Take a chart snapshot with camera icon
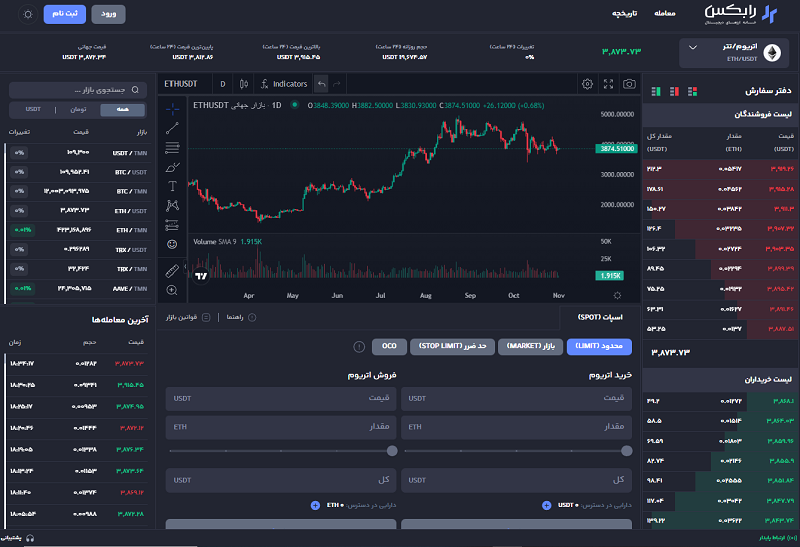 pos(629,84)
